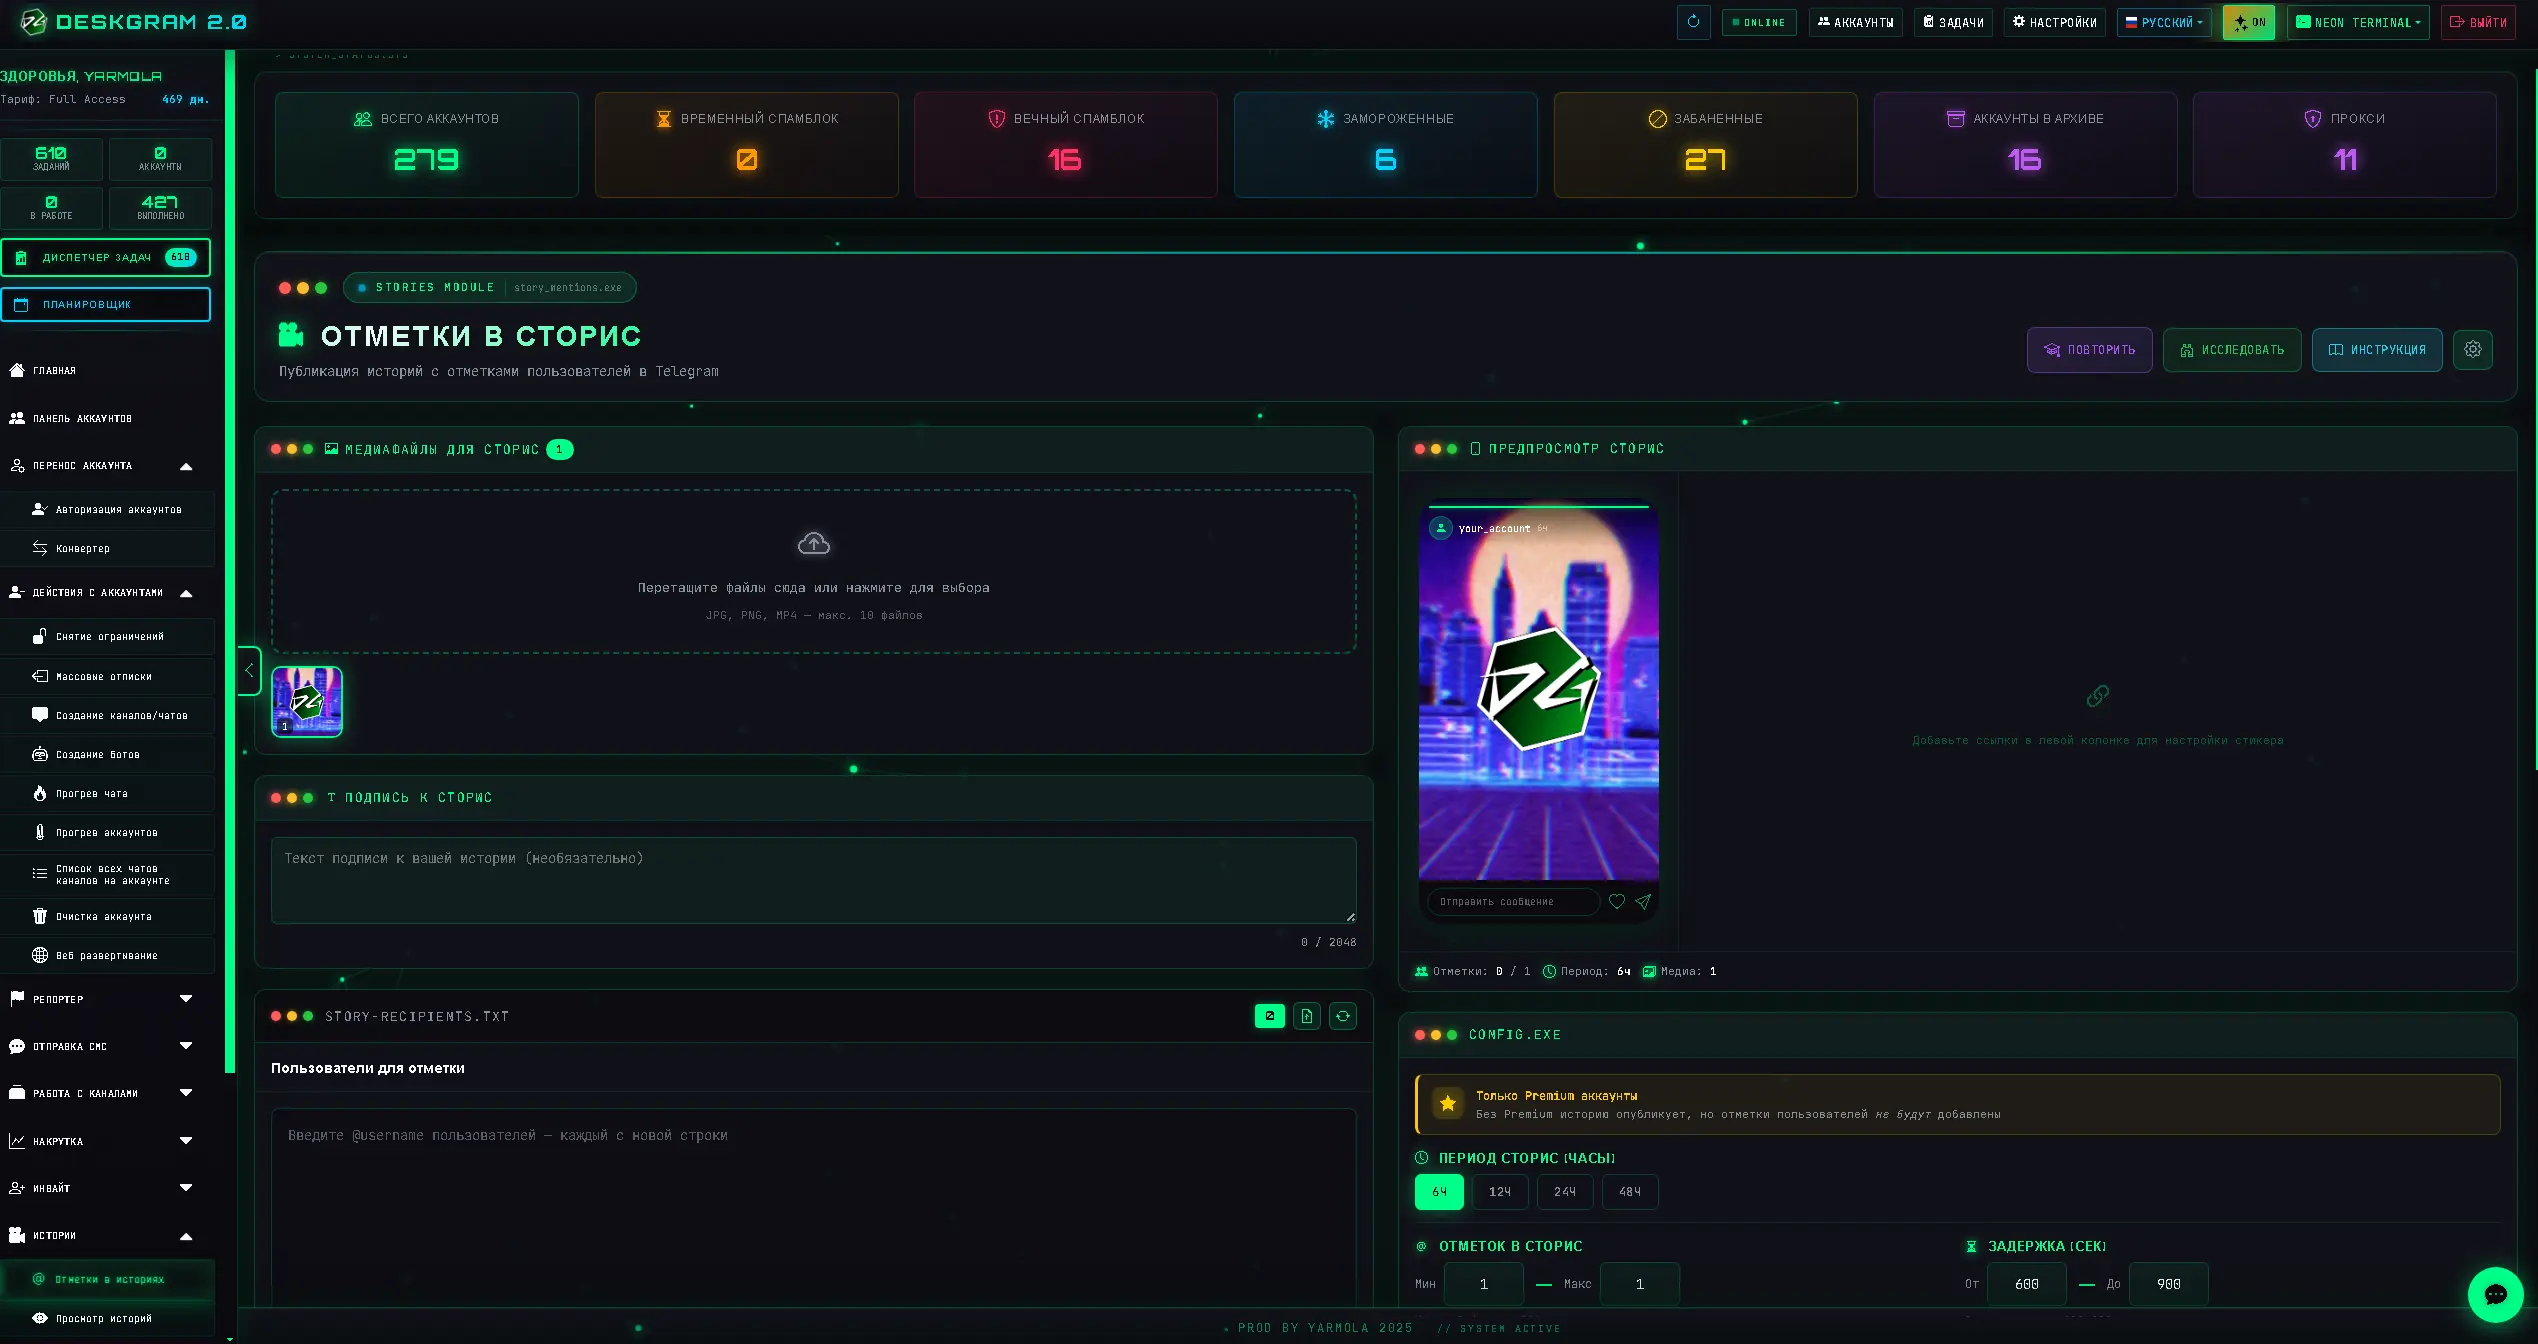The width and height of the screenshot is (2538, 1344).
Task: Open Задачи from the top bar
Action: (x=1954, y=22)
